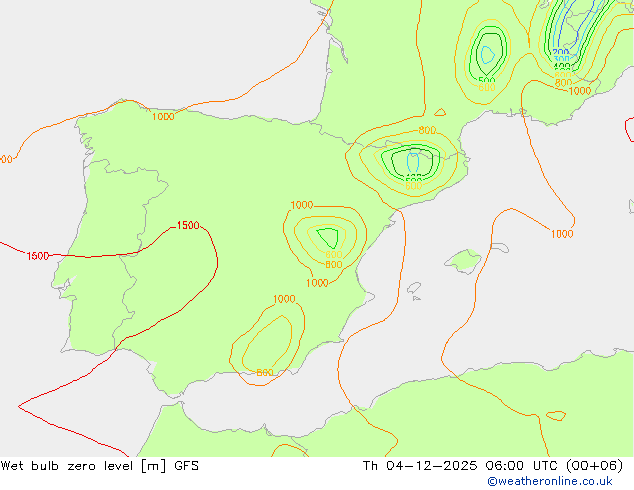The height and width of the screenshot is (490, 634).
Task: Click the 1000 label on Spain's northern coast
Action: click(x=163, y=116)
